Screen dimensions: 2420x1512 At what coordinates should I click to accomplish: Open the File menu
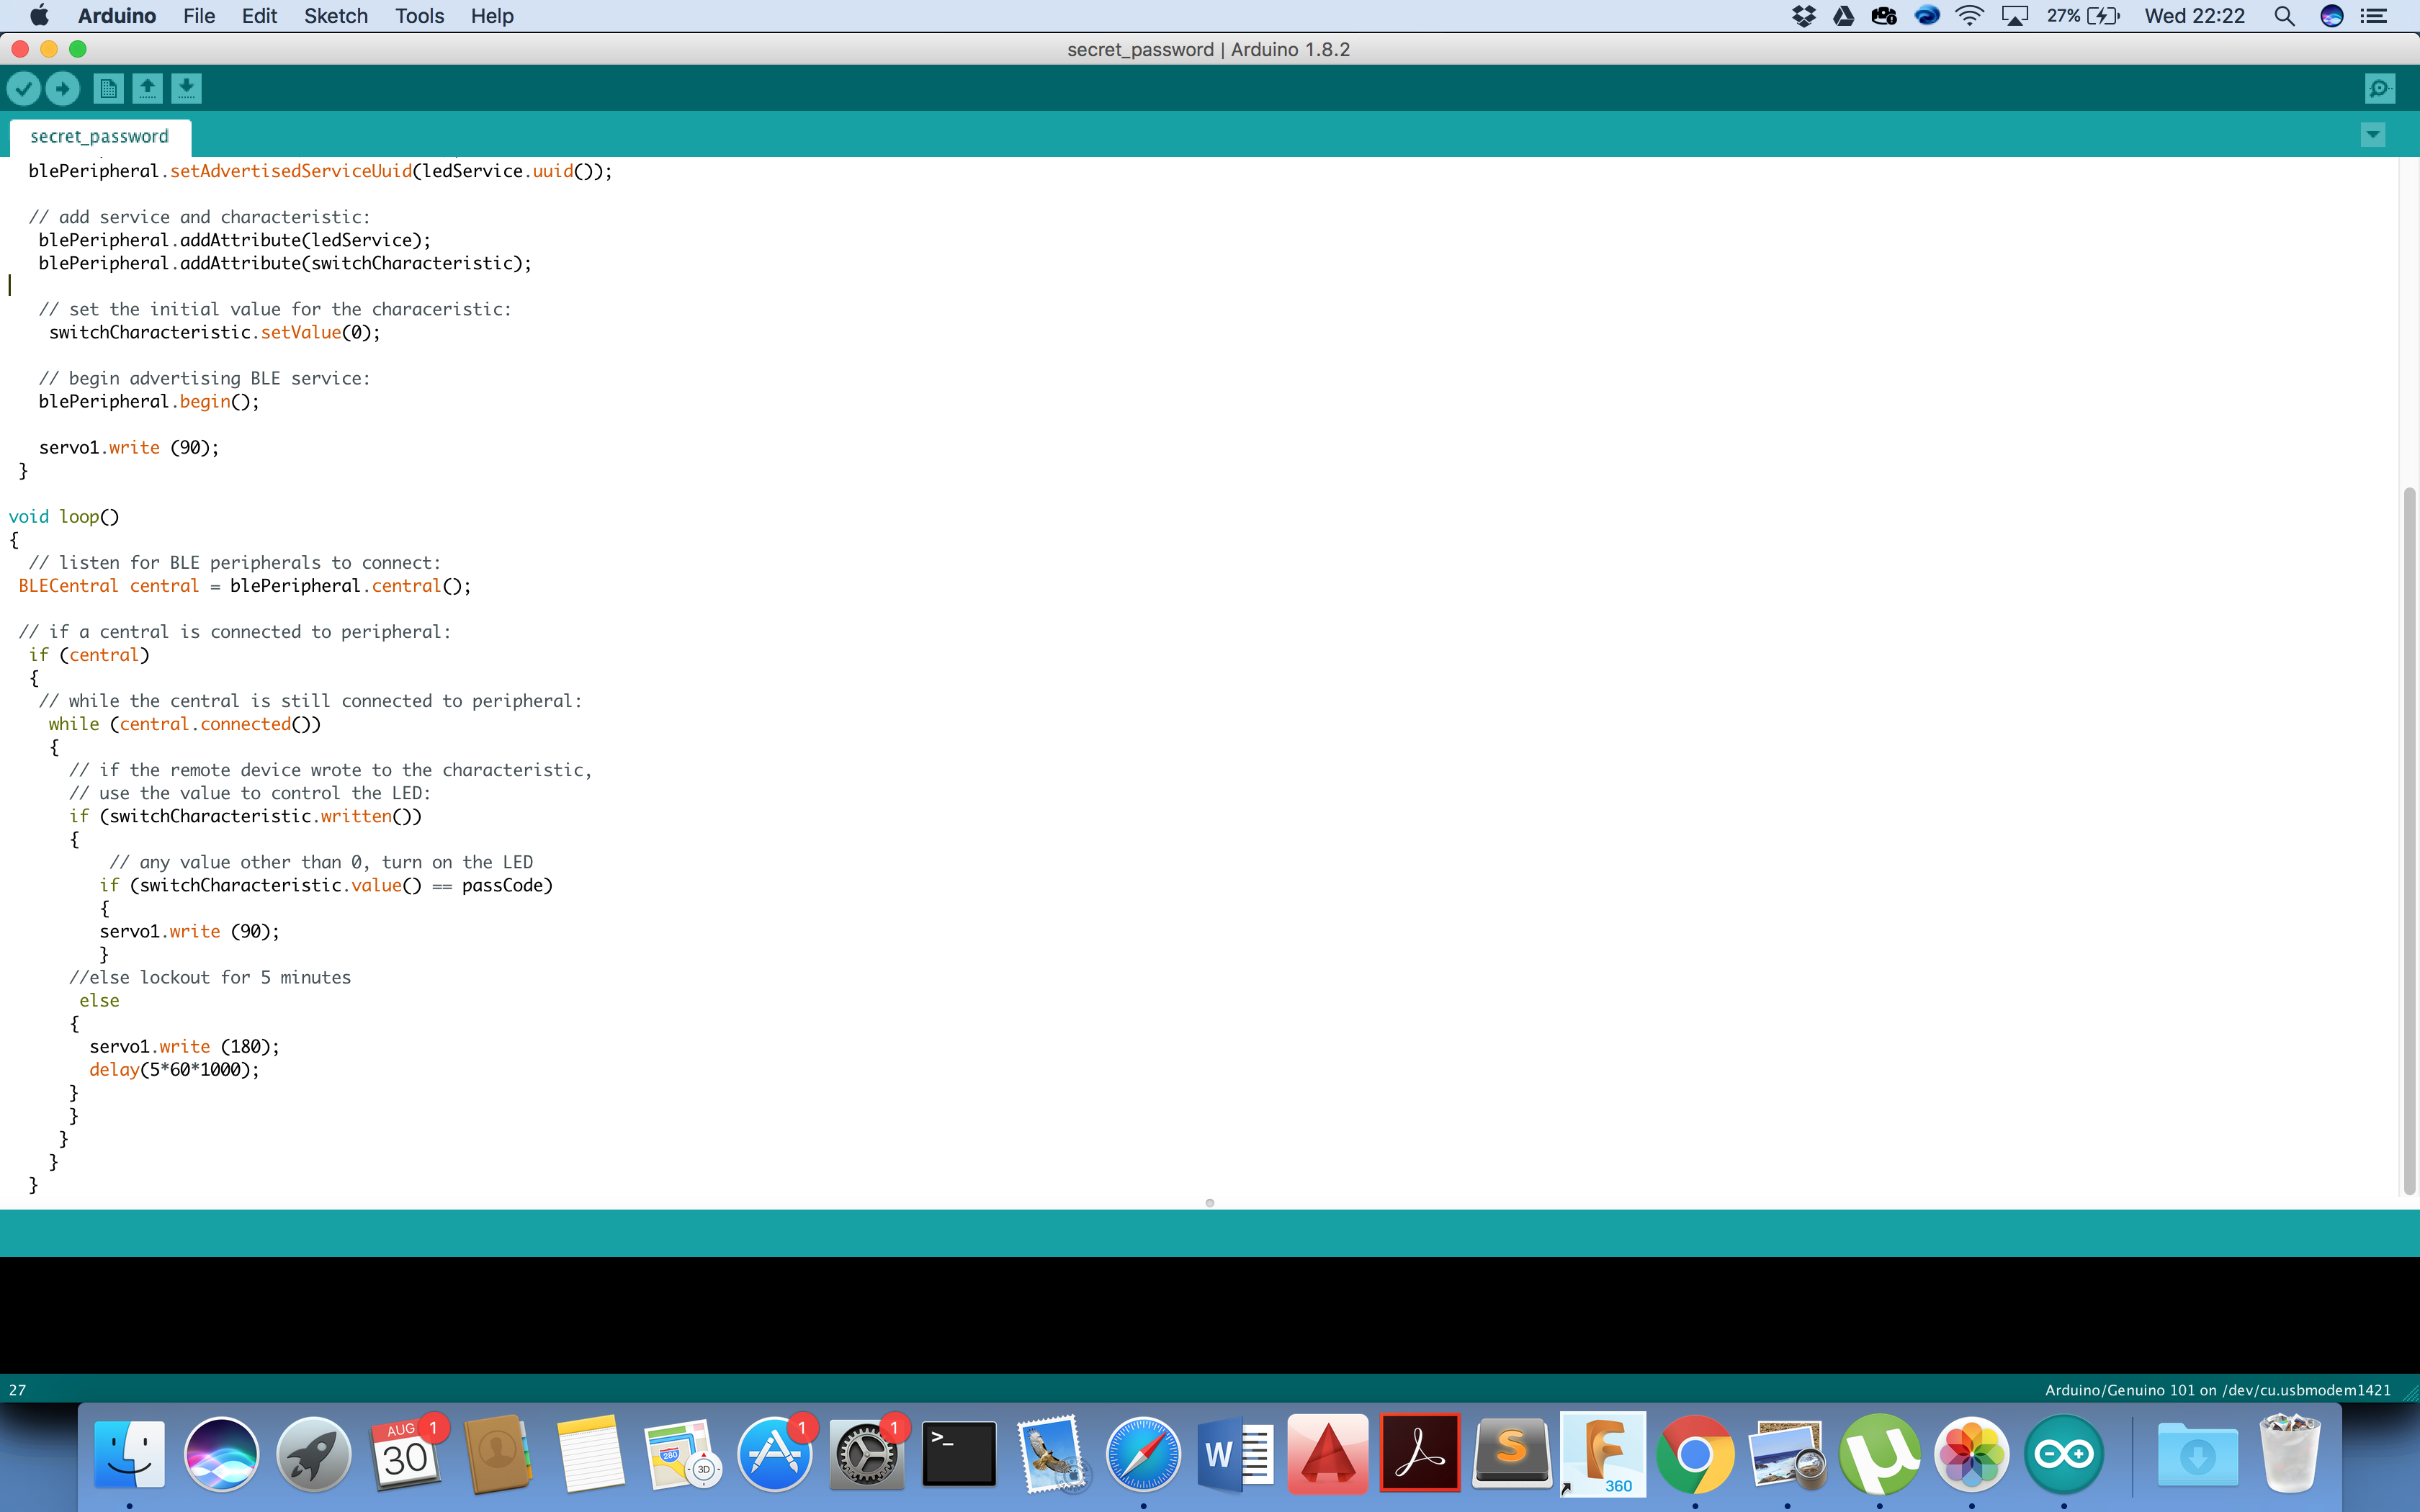[x=199, y=16]
